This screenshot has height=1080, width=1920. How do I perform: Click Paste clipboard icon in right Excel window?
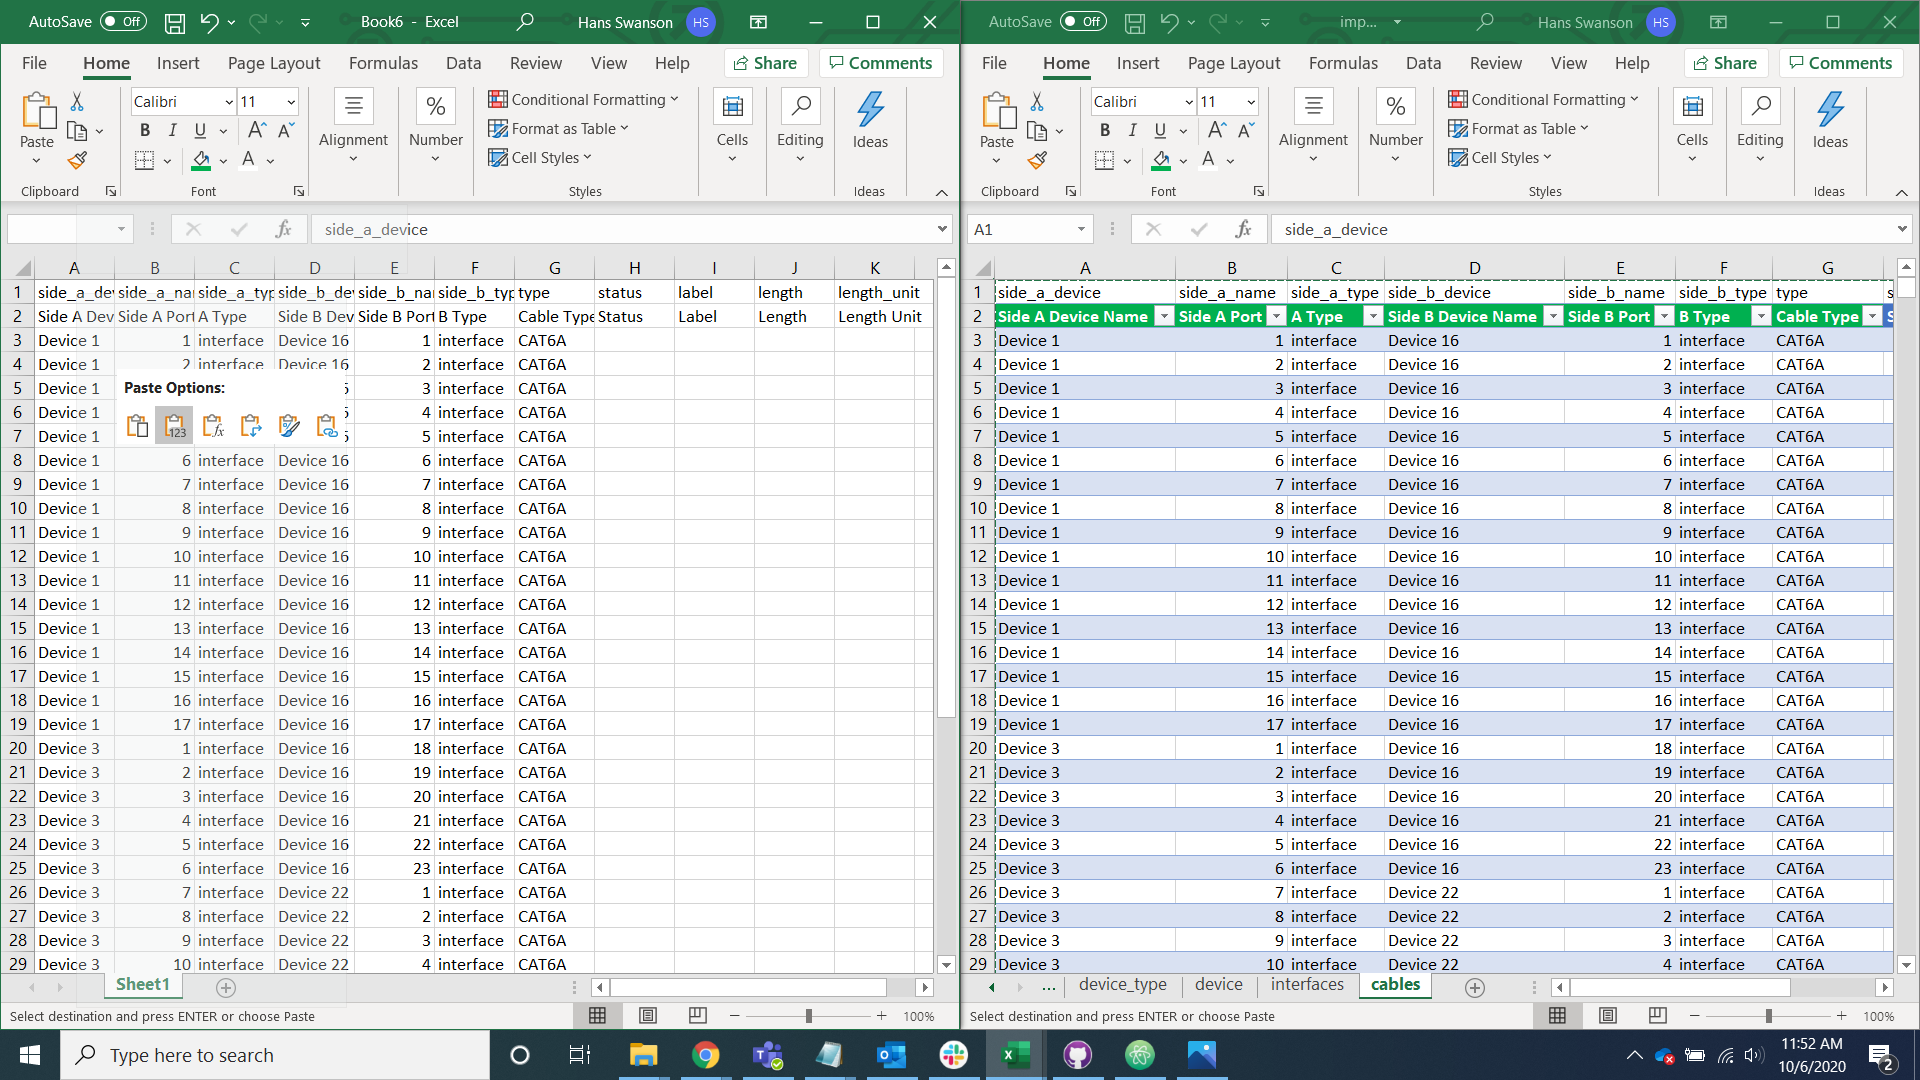click(997, 111)
